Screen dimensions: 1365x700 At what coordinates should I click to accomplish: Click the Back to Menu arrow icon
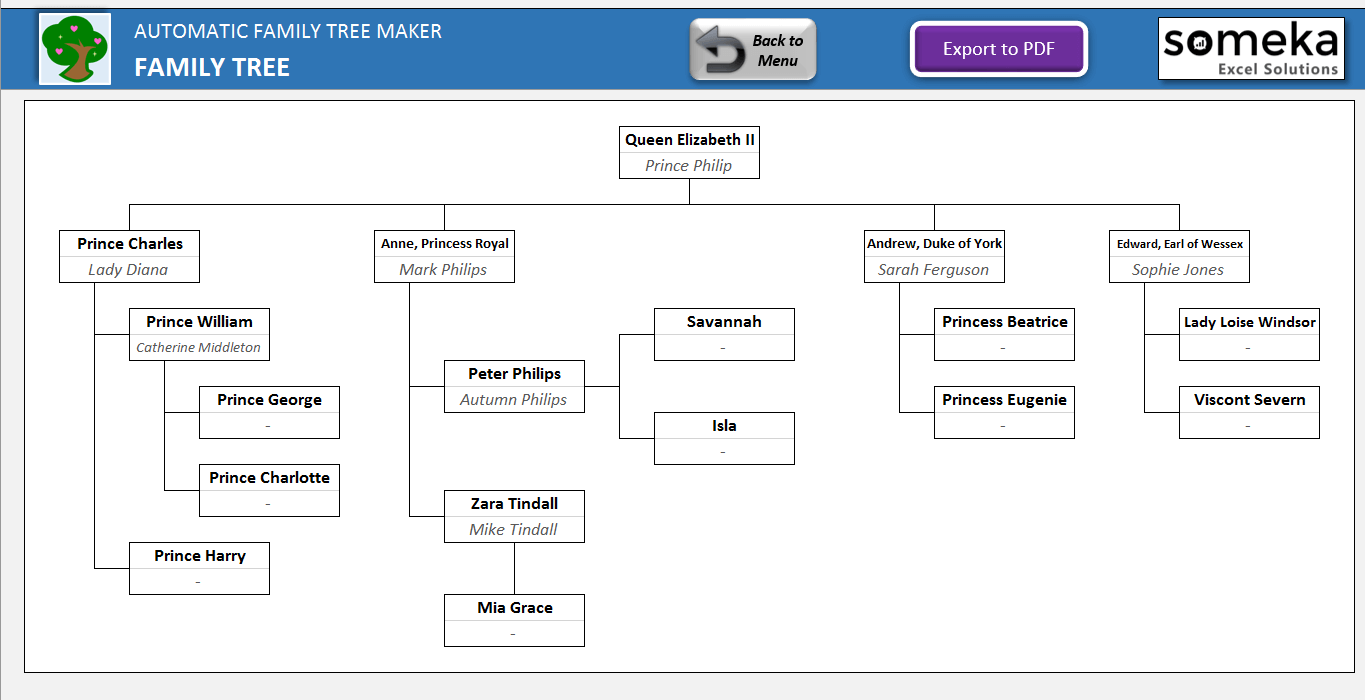pos(720,47)
